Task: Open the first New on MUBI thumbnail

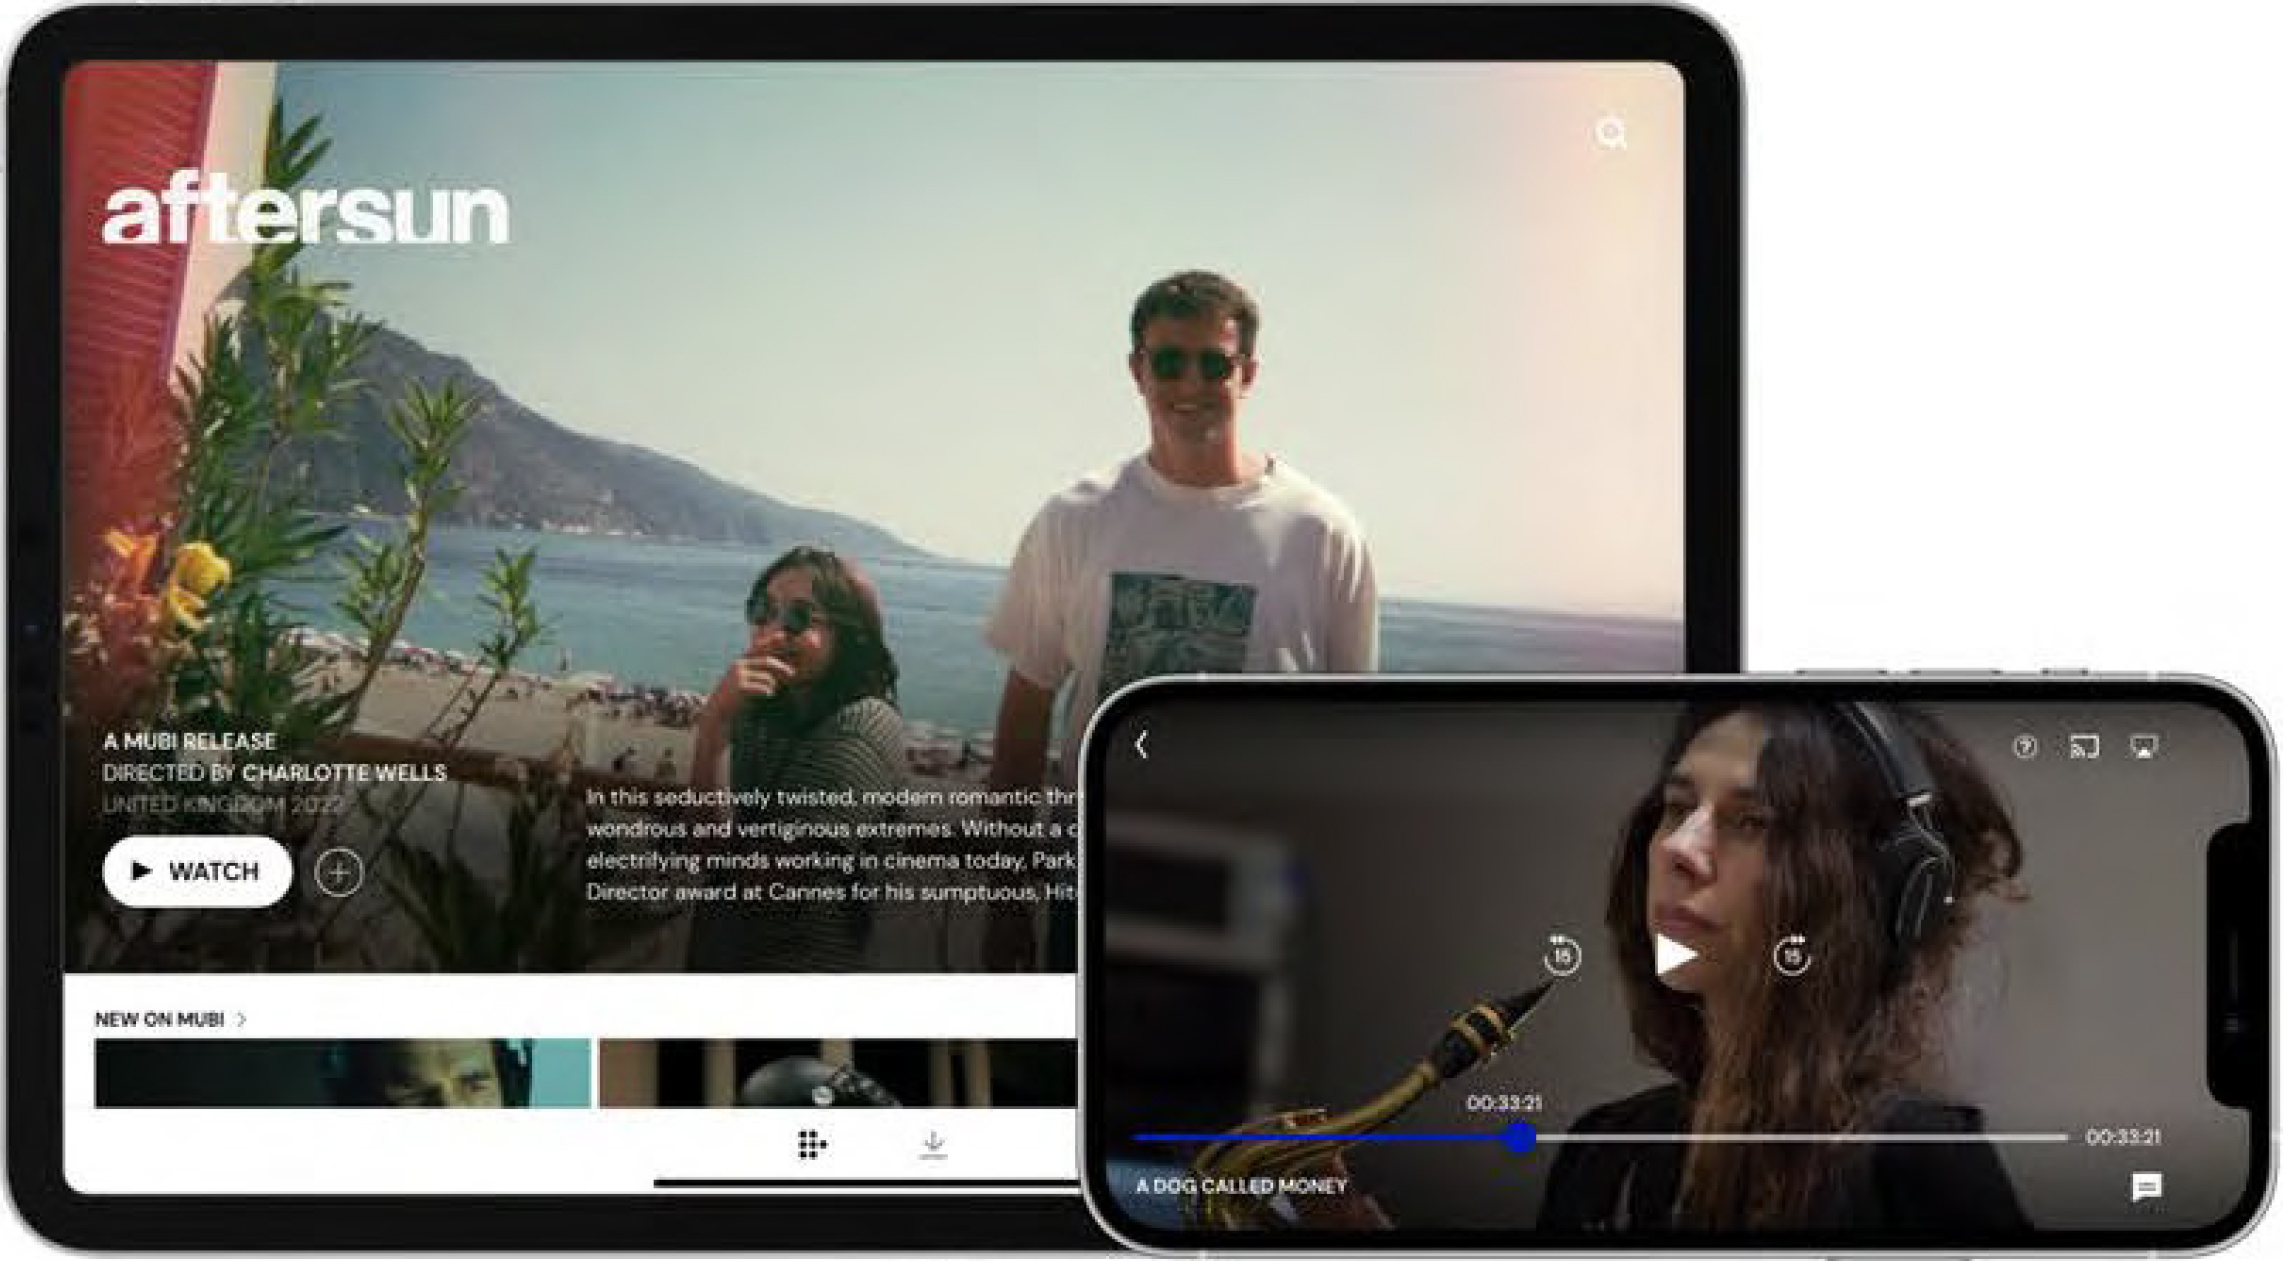Action: click(x=342, y=1073)
